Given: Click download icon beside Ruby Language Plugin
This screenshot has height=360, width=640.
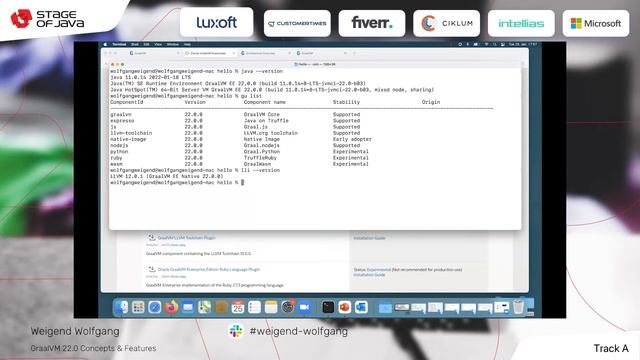Looking at the screenshot, I should 151,269.
